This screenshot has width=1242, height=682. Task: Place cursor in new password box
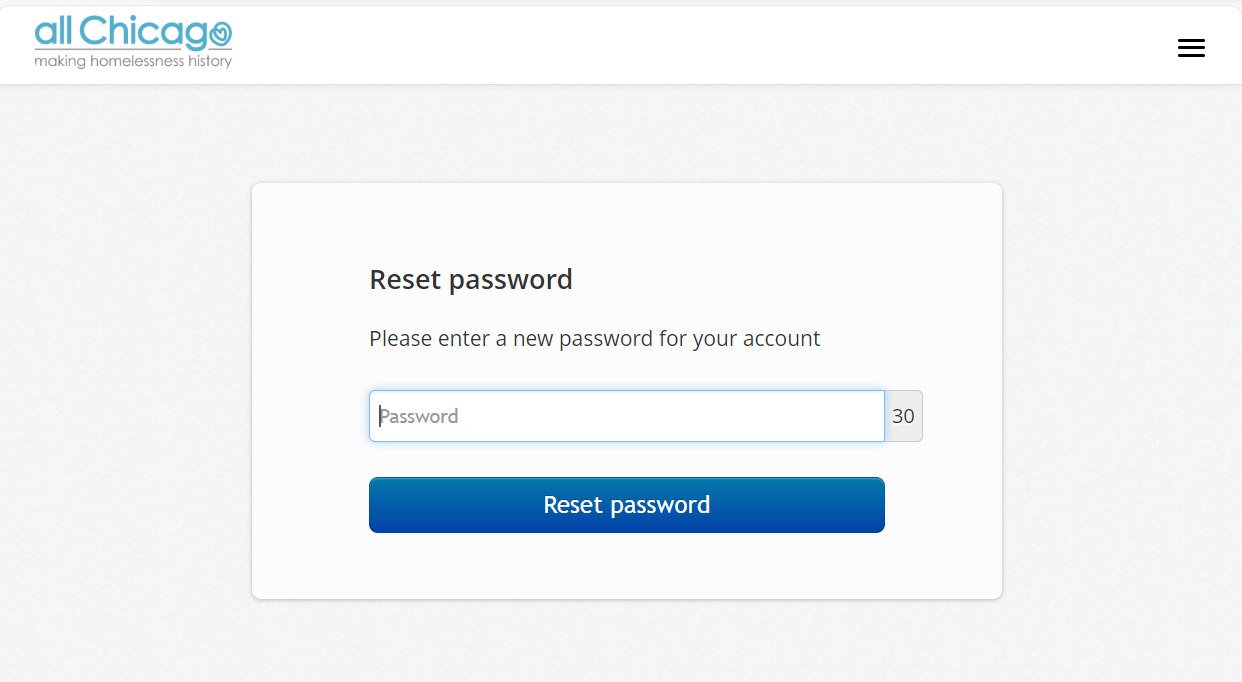tap(627, 416)
